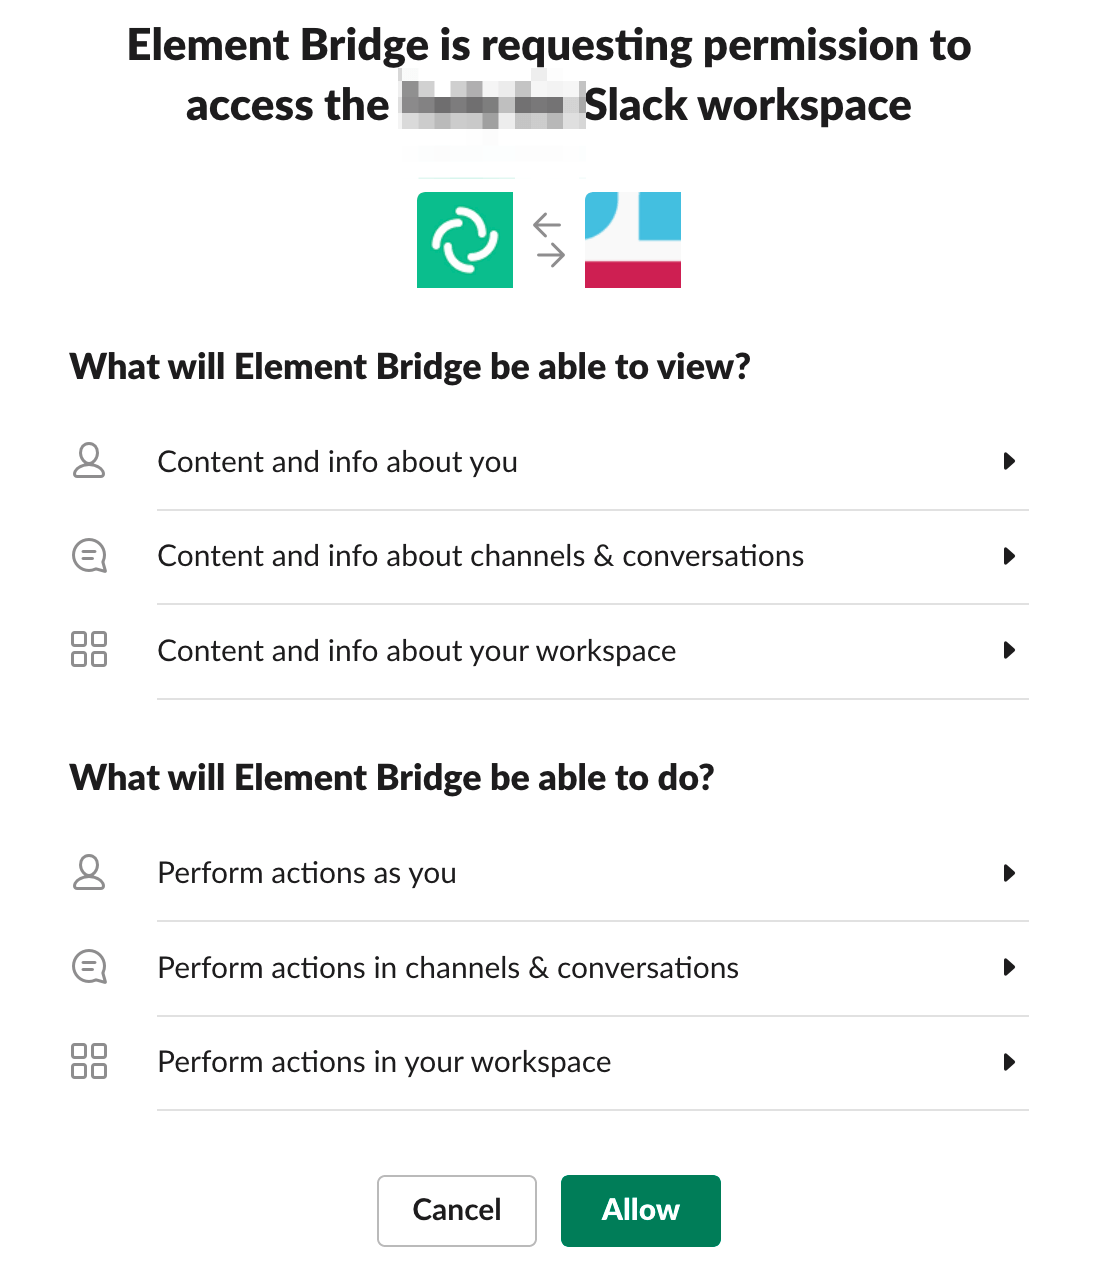Viewport: 1110px width, 1276px height.
Task: Expand Perform actions in channels arrow
Action: coord(1009,967)
